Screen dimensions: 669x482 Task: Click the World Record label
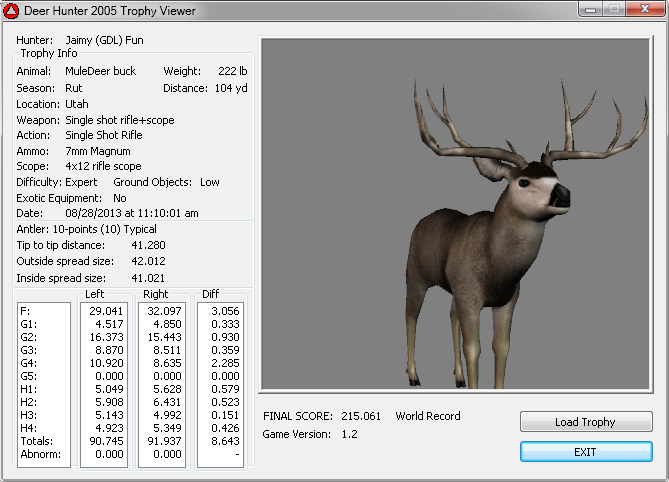(x=431, y=416)
